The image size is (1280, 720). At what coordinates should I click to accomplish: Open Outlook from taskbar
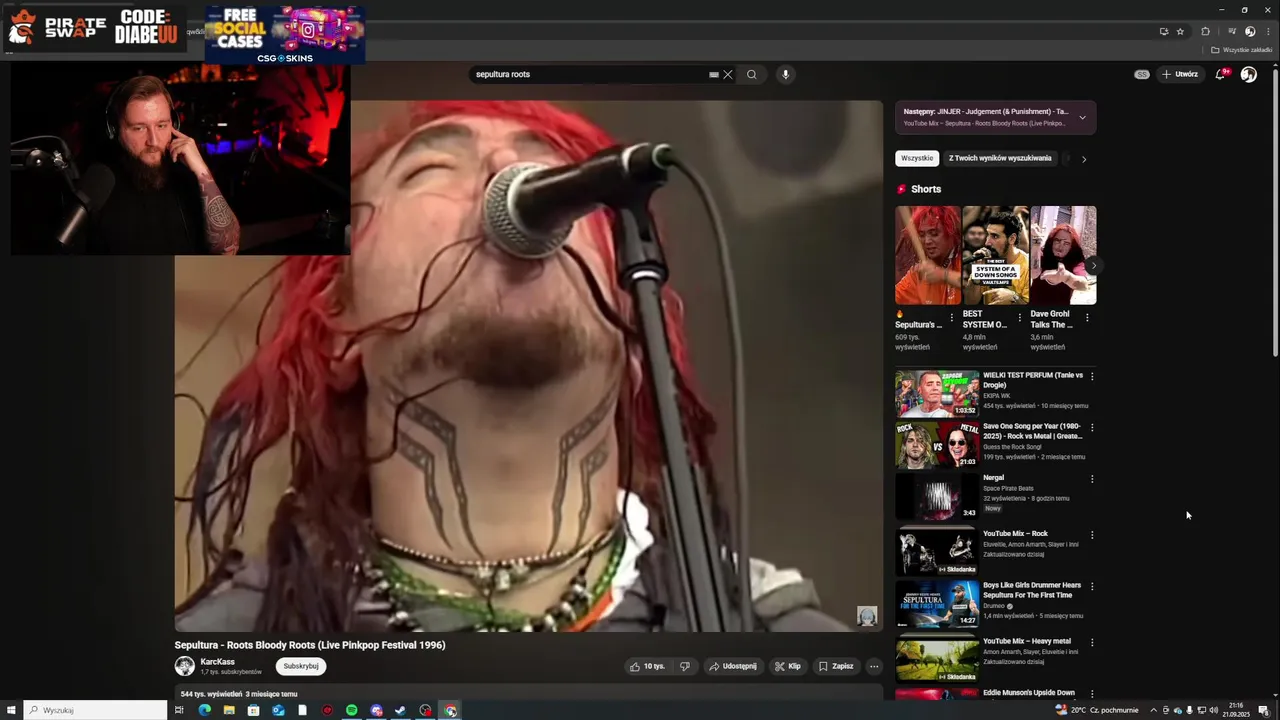[278, 710]
